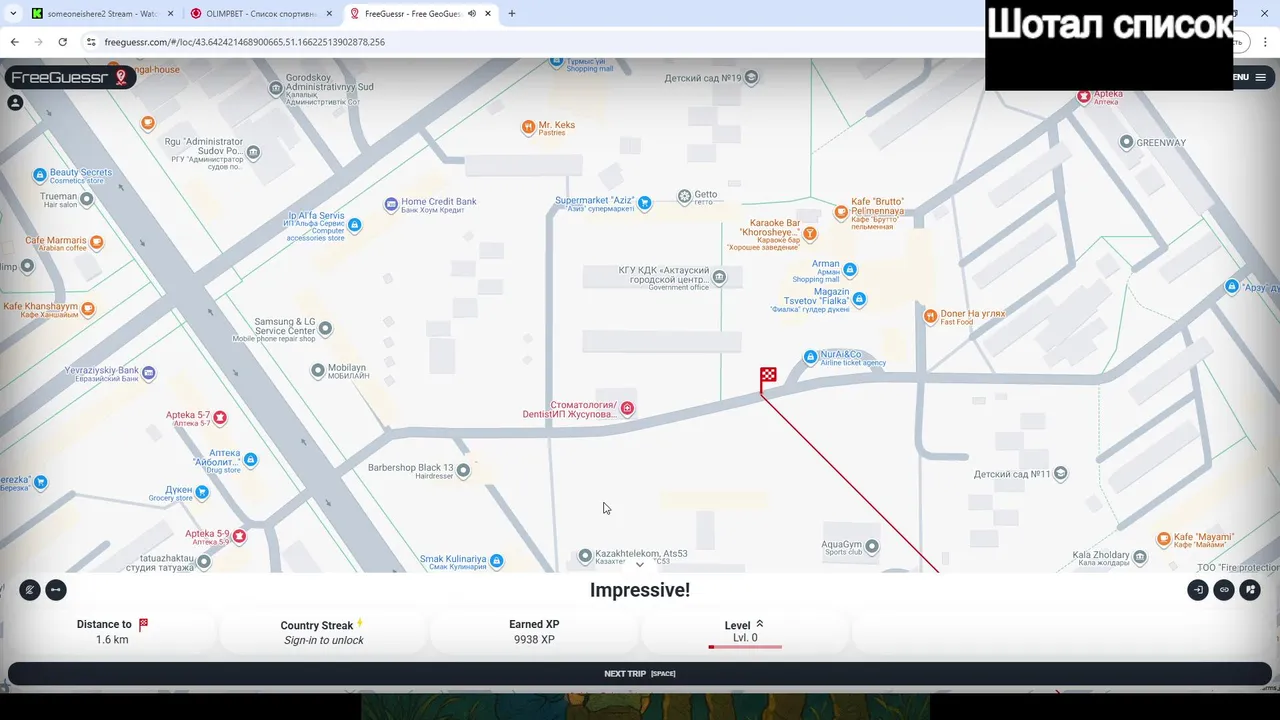The height and width of the screenshot is (720, 1280).
Task: Select the Getto map marker
Action: (684, 196)
